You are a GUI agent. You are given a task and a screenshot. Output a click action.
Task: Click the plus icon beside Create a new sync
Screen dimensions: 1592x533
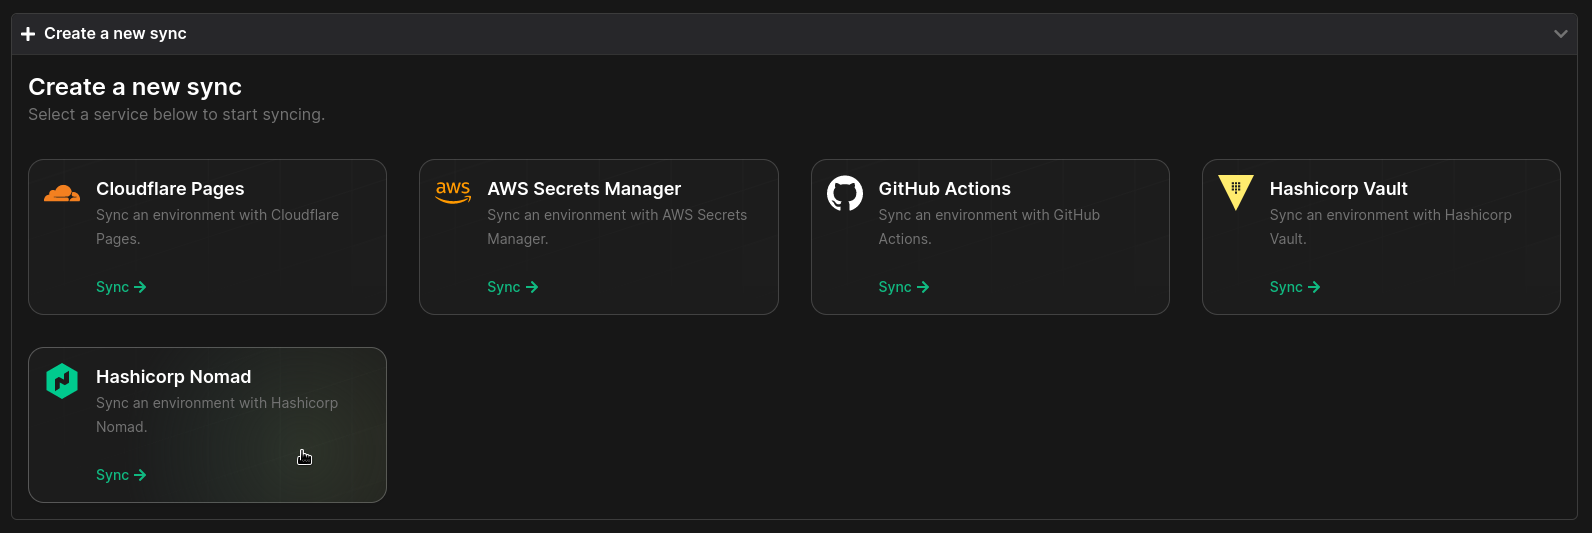(28, 34)
